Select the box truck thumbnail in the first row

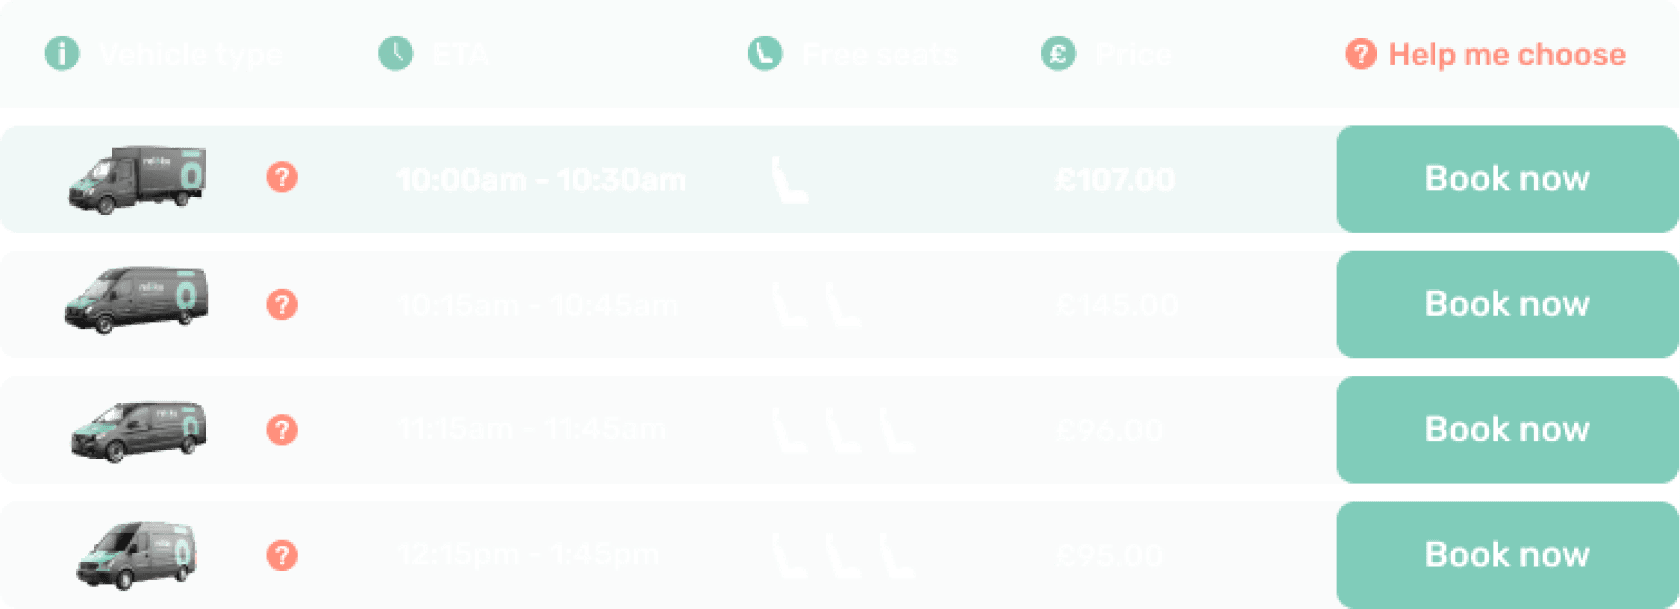click(x=137, y=180)
